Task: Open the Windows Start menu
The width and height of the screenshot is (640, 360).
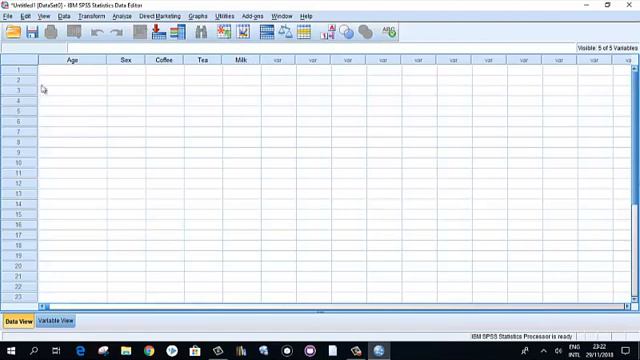Action: point(11,351)
